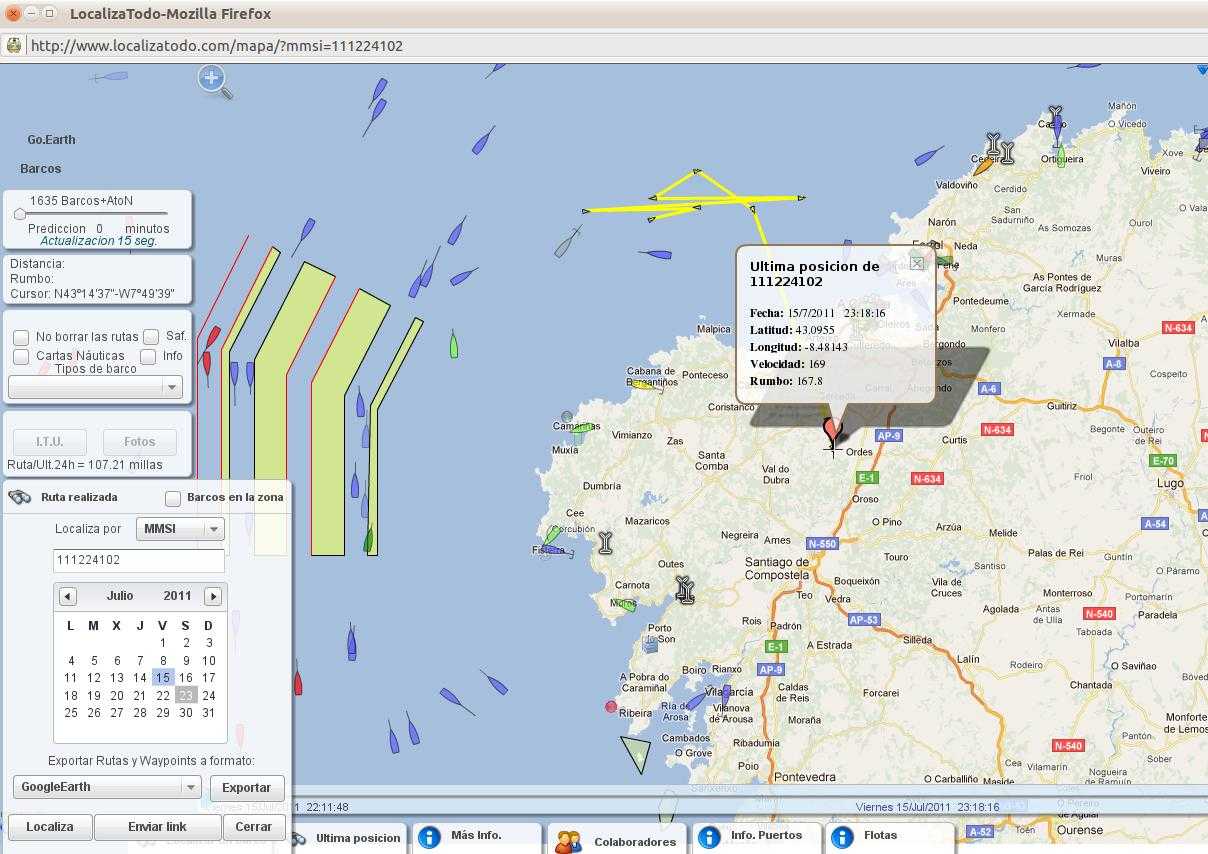Open the Tipos de barco dropdown
This screenshot has height=854, width=1208.
pos(95,387)
